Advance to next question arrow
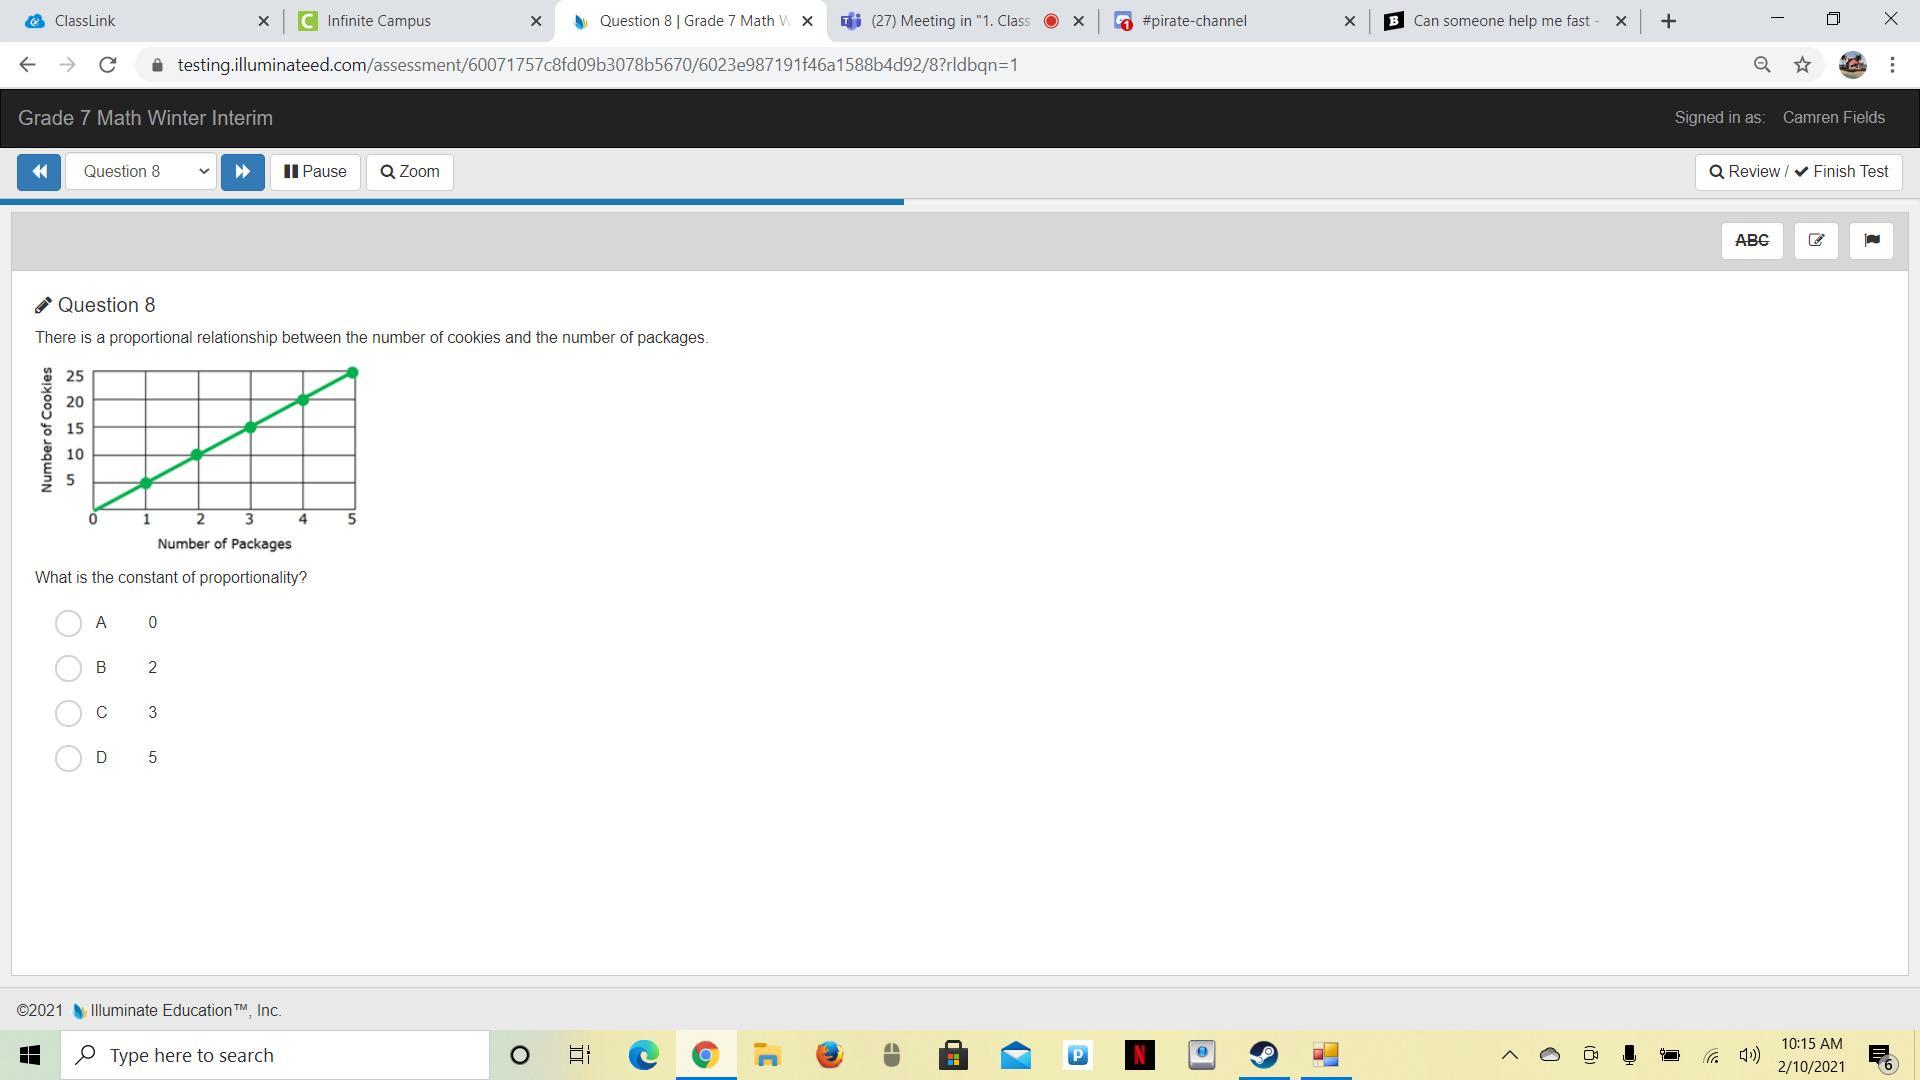 point(242,172)
